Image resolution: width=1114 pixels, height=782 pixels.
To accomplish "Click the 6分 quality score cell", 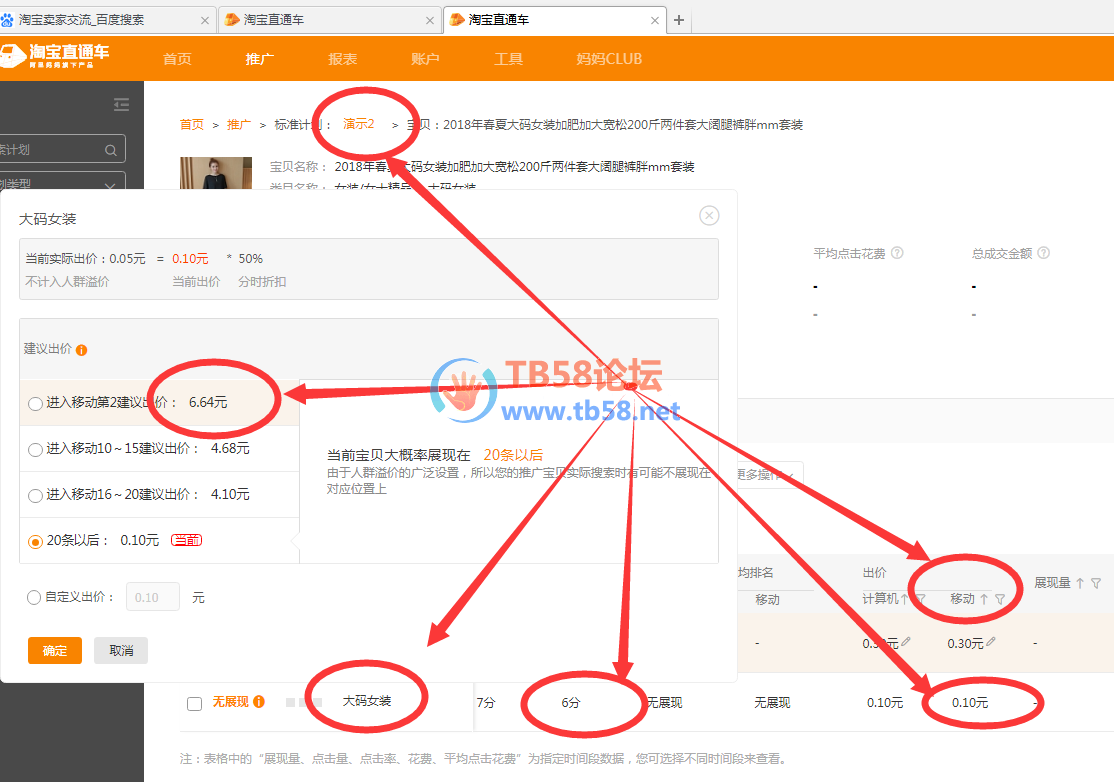I will [570, 702].
